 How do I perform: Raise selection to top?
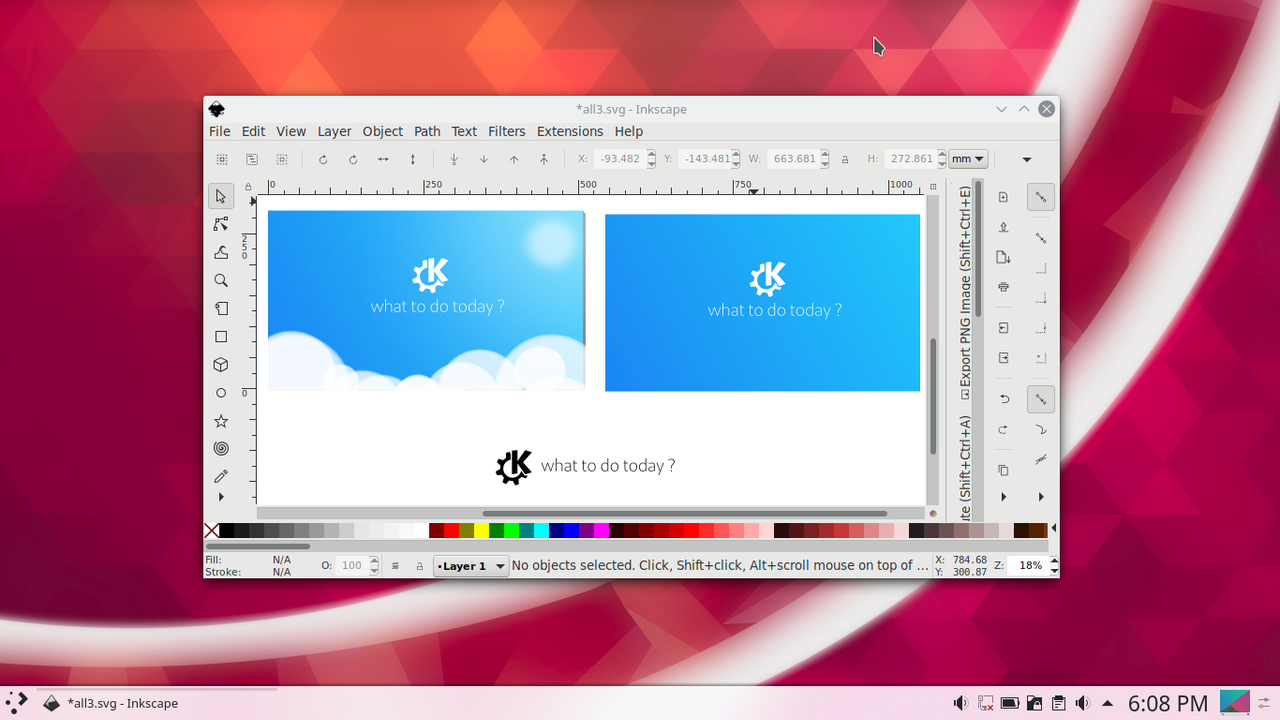[544, 159]
